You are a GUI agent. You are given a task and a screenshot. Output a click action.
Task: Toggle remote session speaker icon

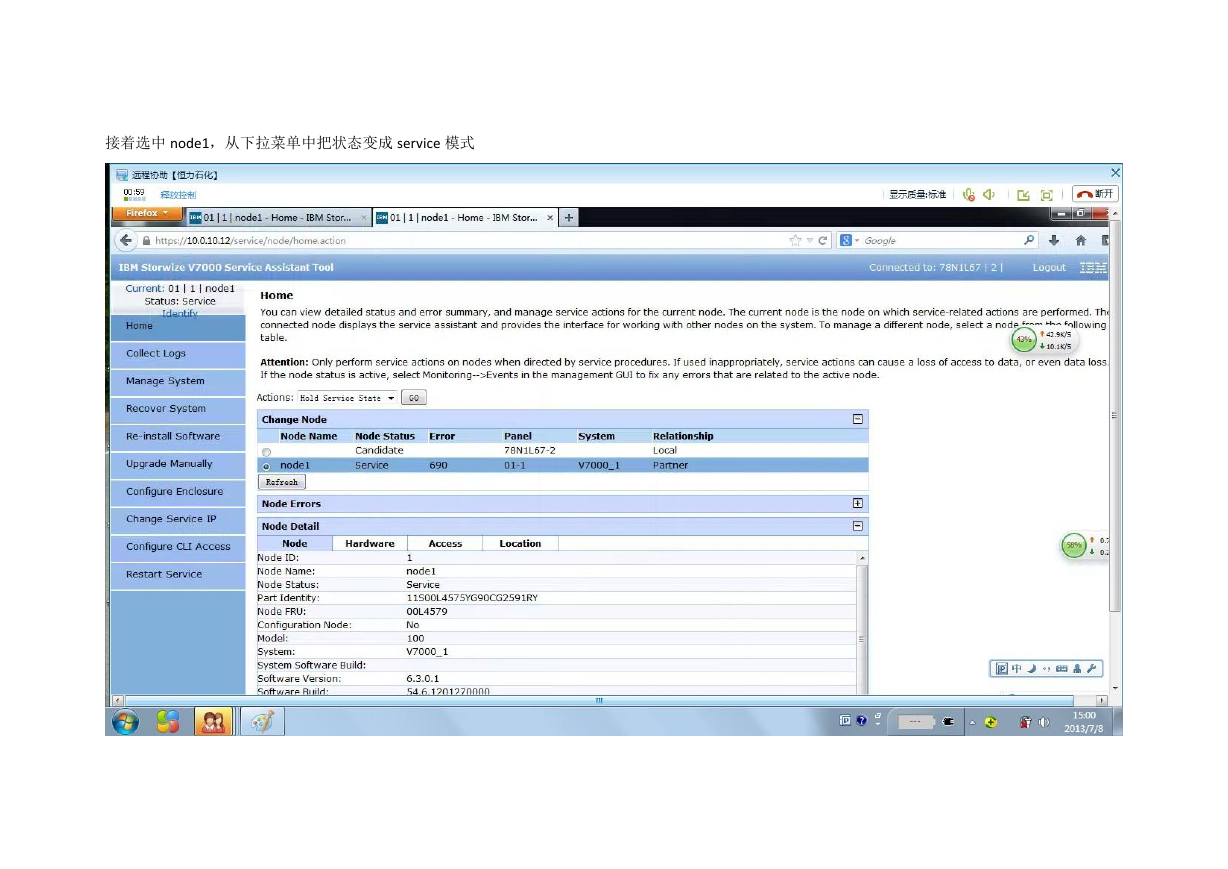click(x=989, y=194)
